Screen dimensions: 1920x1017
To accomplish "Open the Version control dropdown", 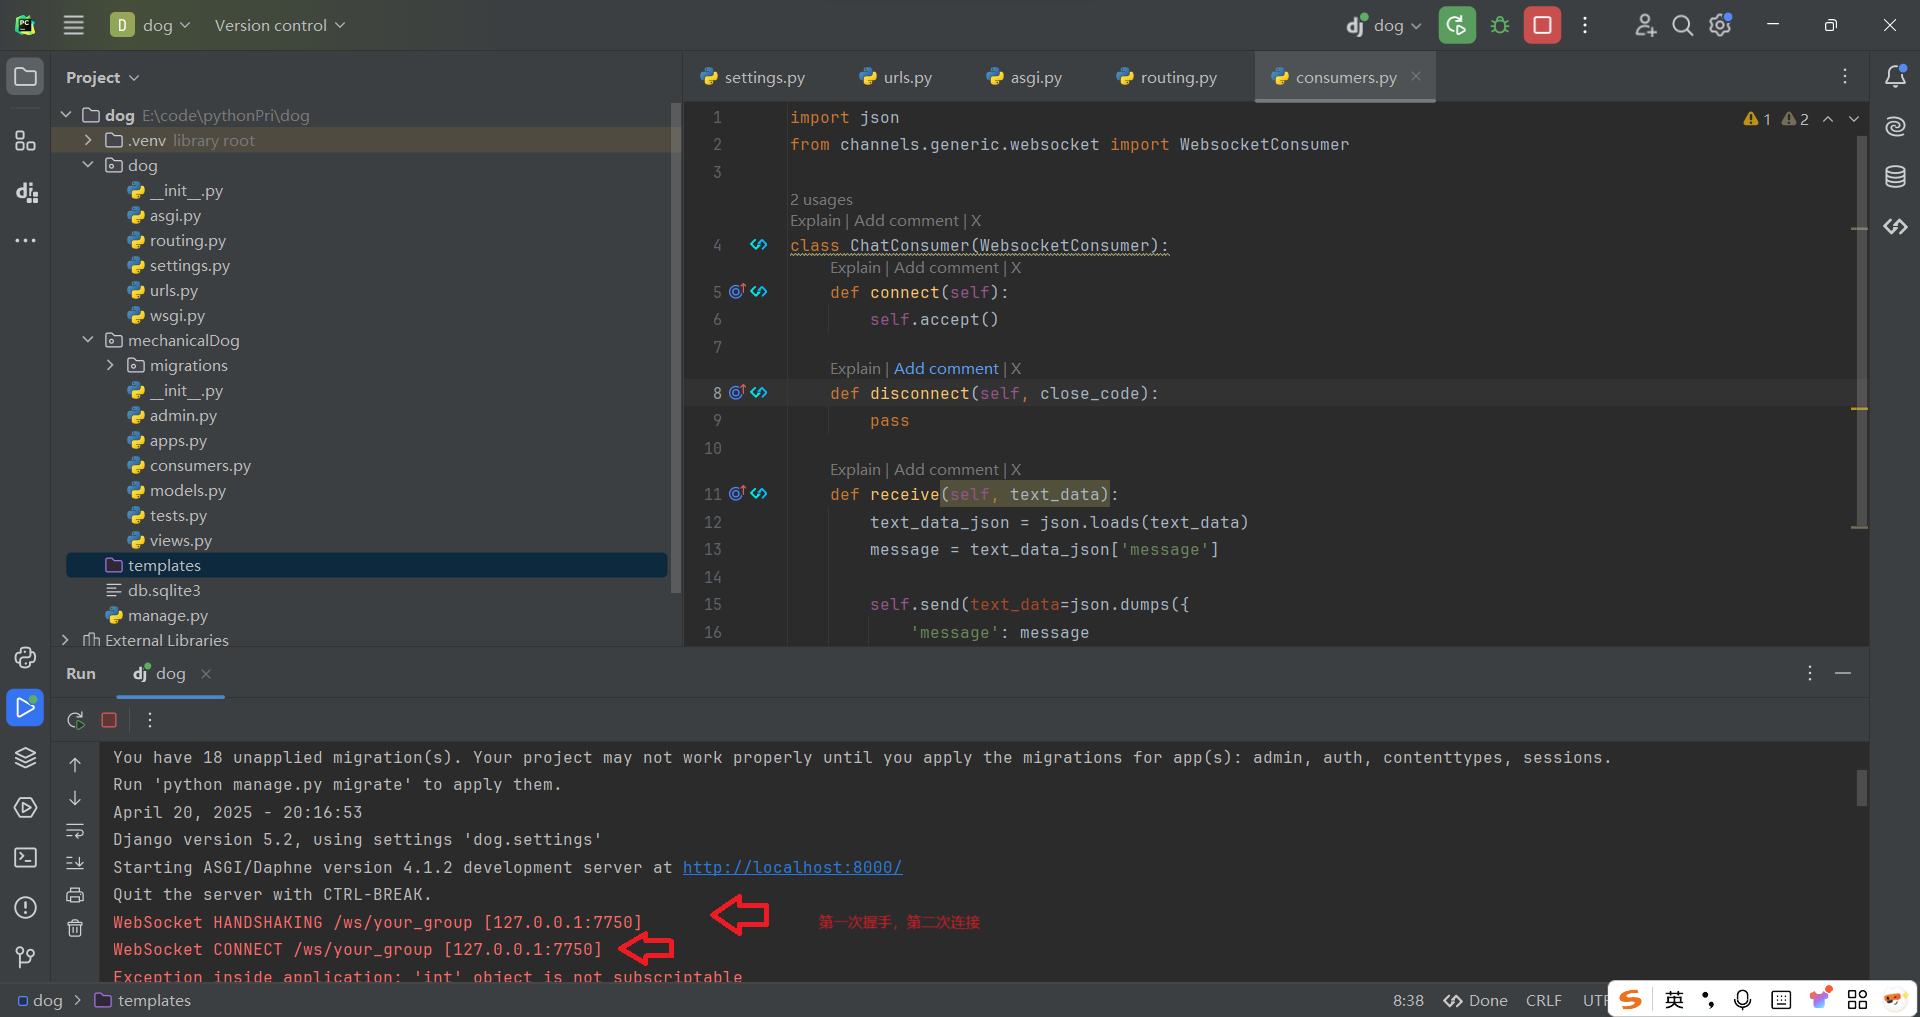I will click(x=279, y=25).
